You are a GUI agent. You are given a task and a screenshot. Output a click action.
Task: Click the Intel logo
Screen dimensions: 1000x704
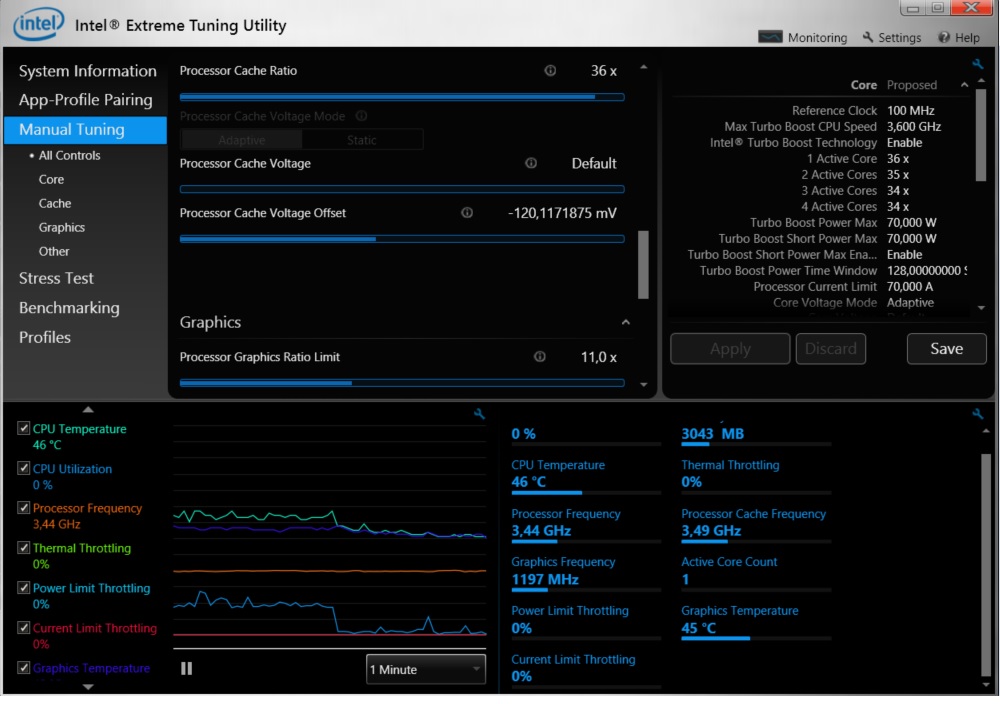38,24
